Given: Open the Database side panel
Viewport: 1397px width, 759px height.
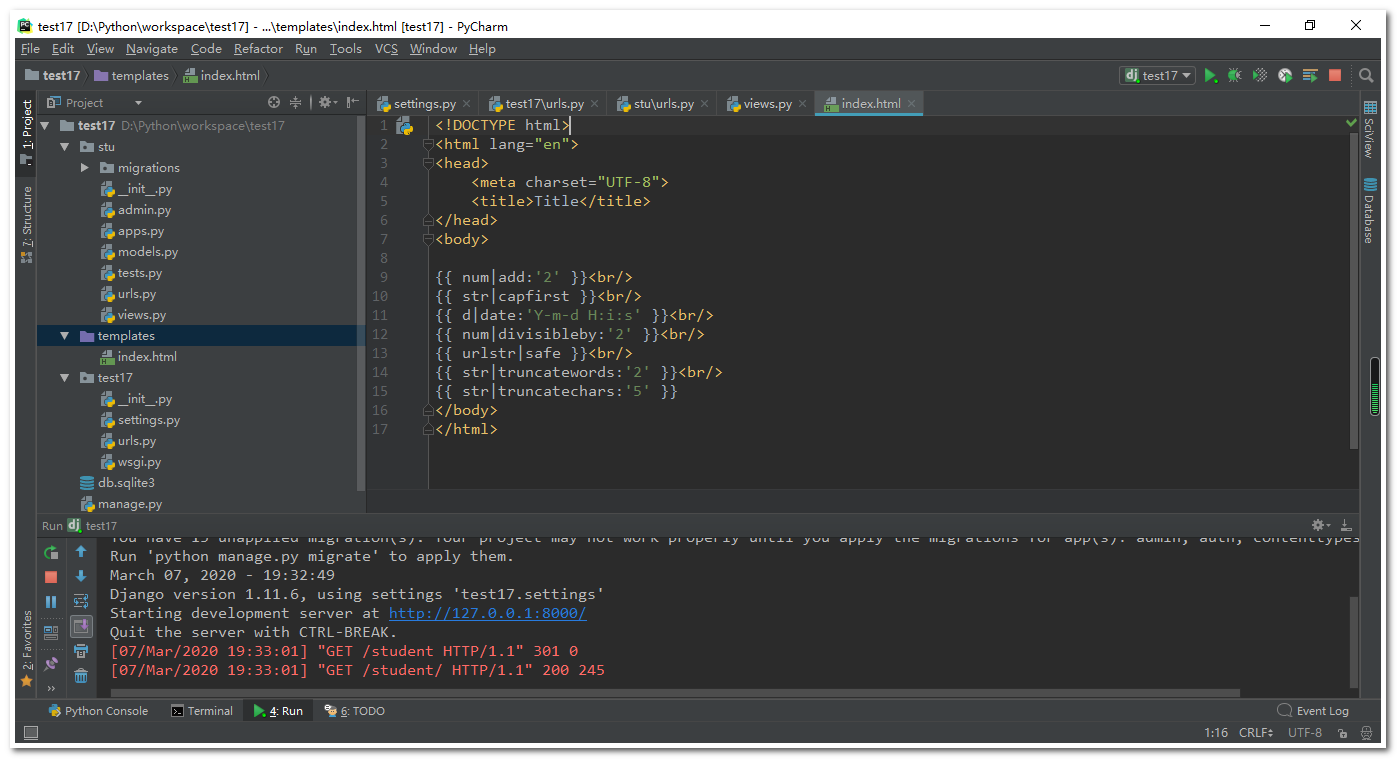Looking at the screenshot, I should [x=1368, y=211].
